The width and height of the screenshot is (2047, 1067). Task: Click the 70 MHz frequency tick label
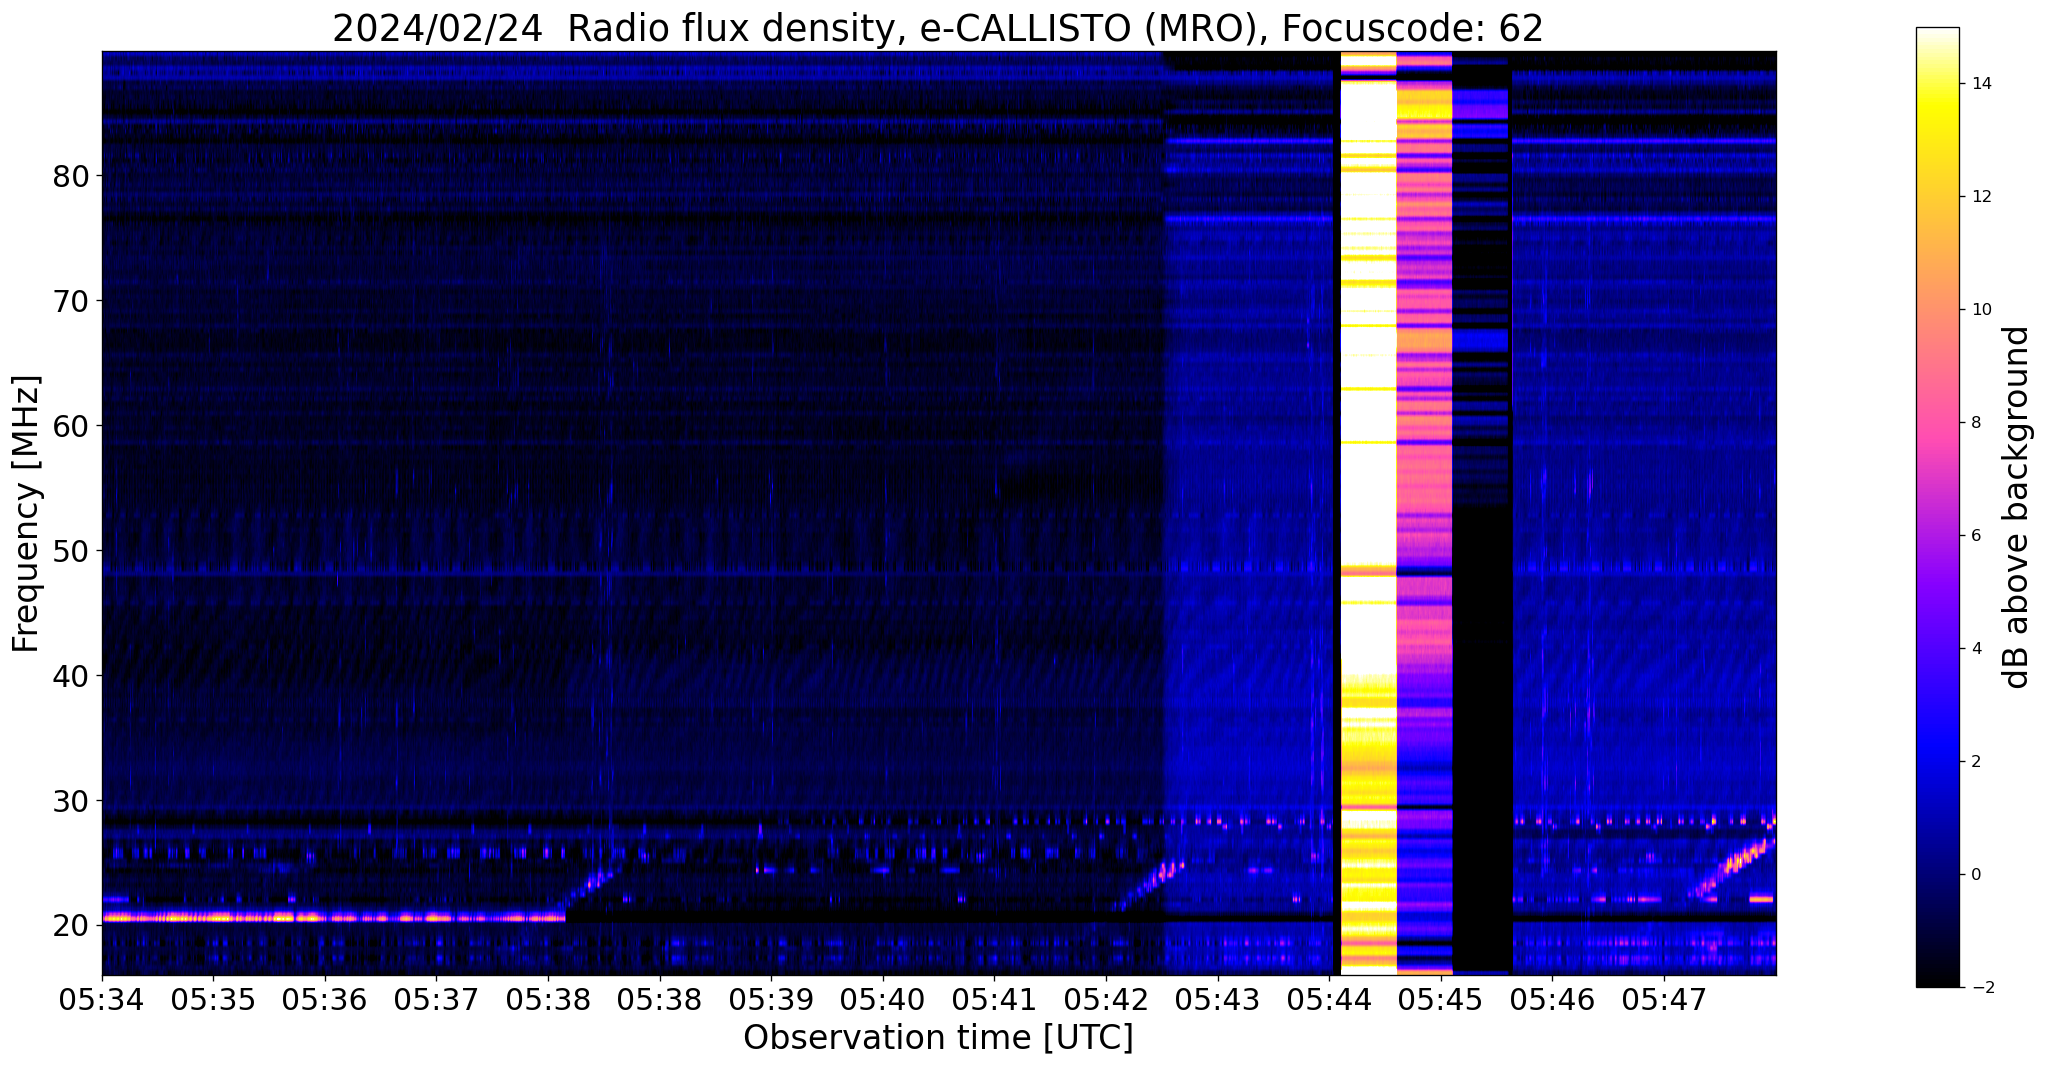pyautogui.click(x=70, y=301)
